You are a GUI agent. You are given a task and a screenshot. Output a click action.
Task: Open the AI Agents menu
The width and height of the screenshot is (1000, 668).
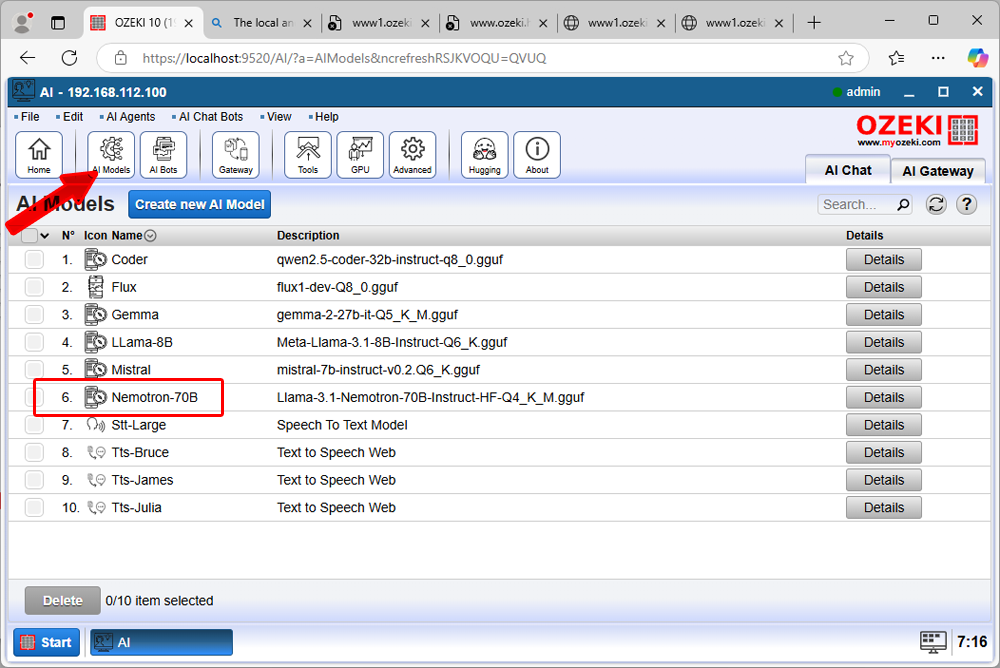point(130,117)
